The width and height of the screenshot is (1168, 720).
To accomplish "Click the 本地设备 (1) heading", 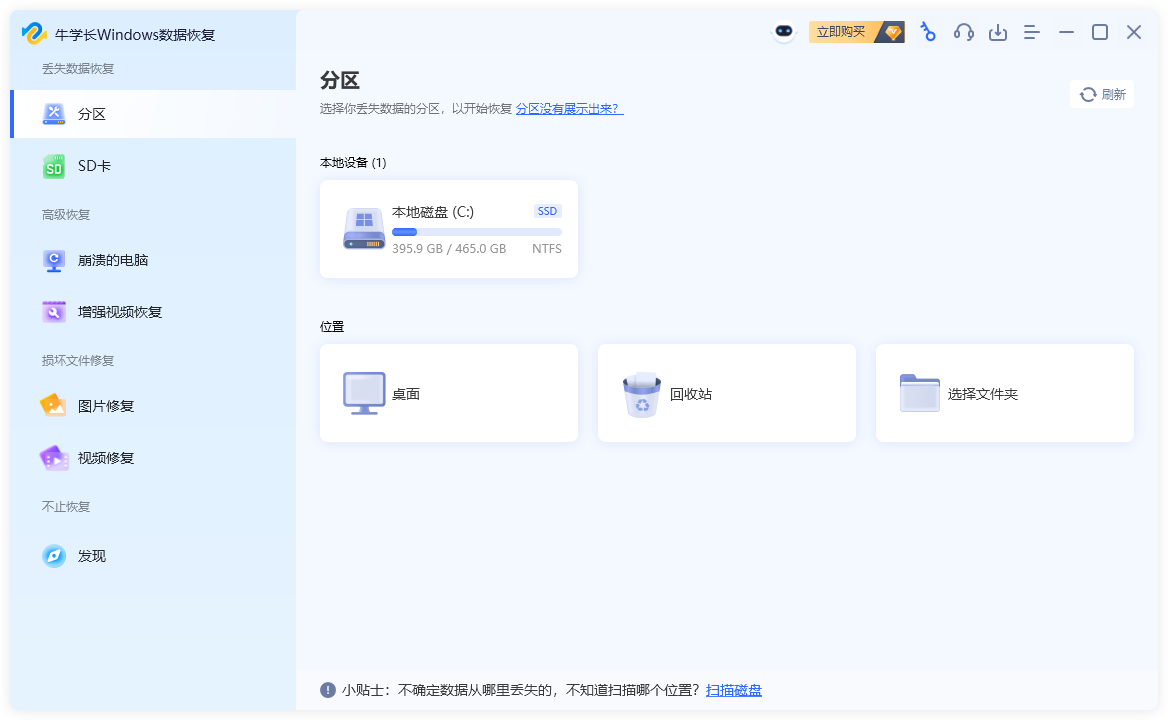I will 353,162.
